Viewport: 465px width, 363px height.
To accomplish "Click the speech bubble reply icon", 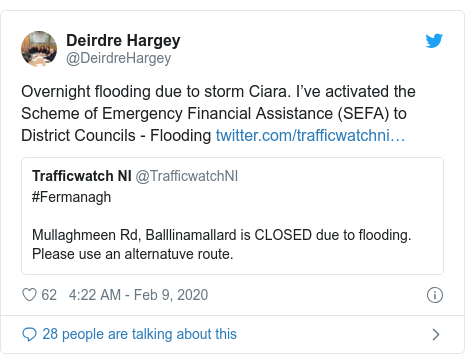I will tap(29, 334).
